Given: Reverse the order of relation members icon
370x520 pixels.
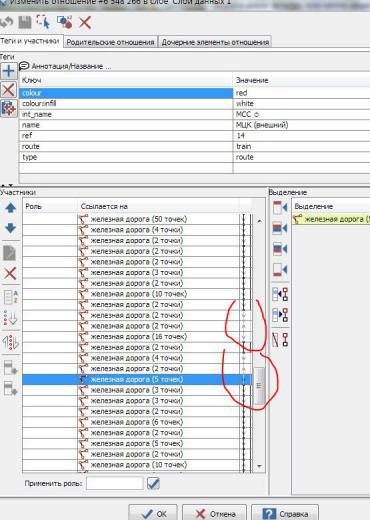Looking at the screenshot, I should click(11, 342).
